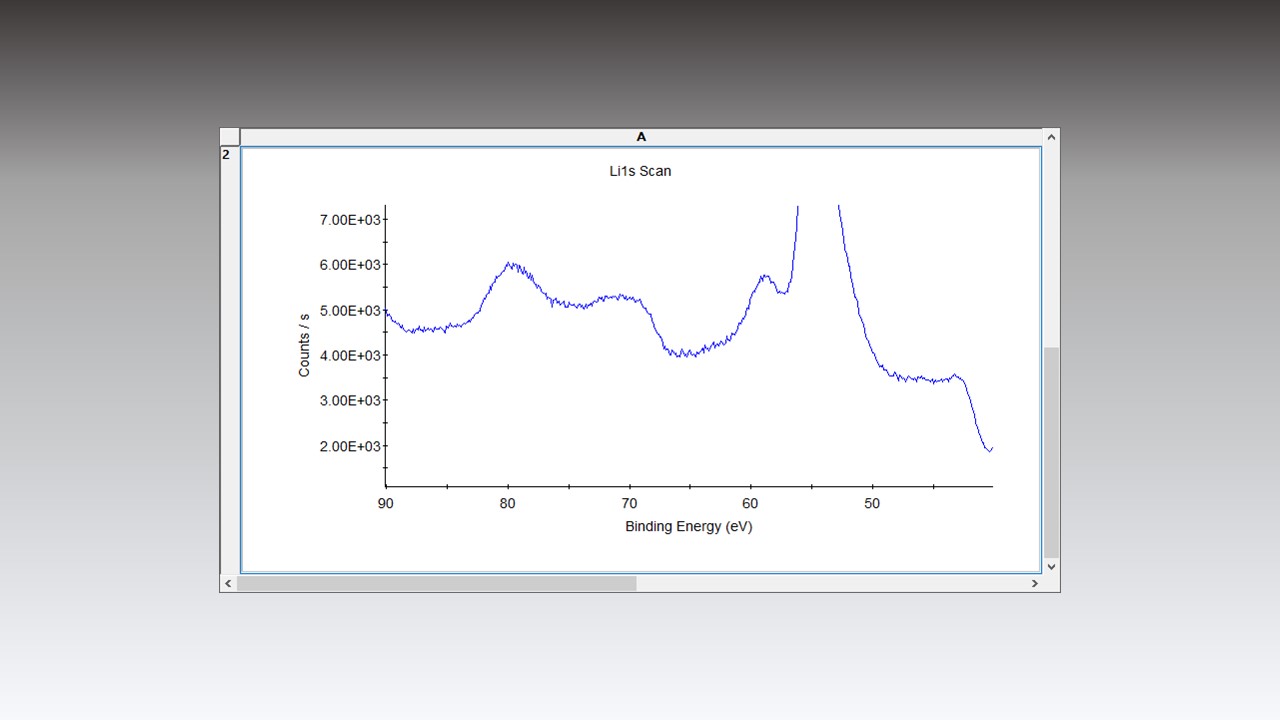Click the horizontal scrollbar right arrow
Screen dimensions: 1280x720
point(1035,583)
